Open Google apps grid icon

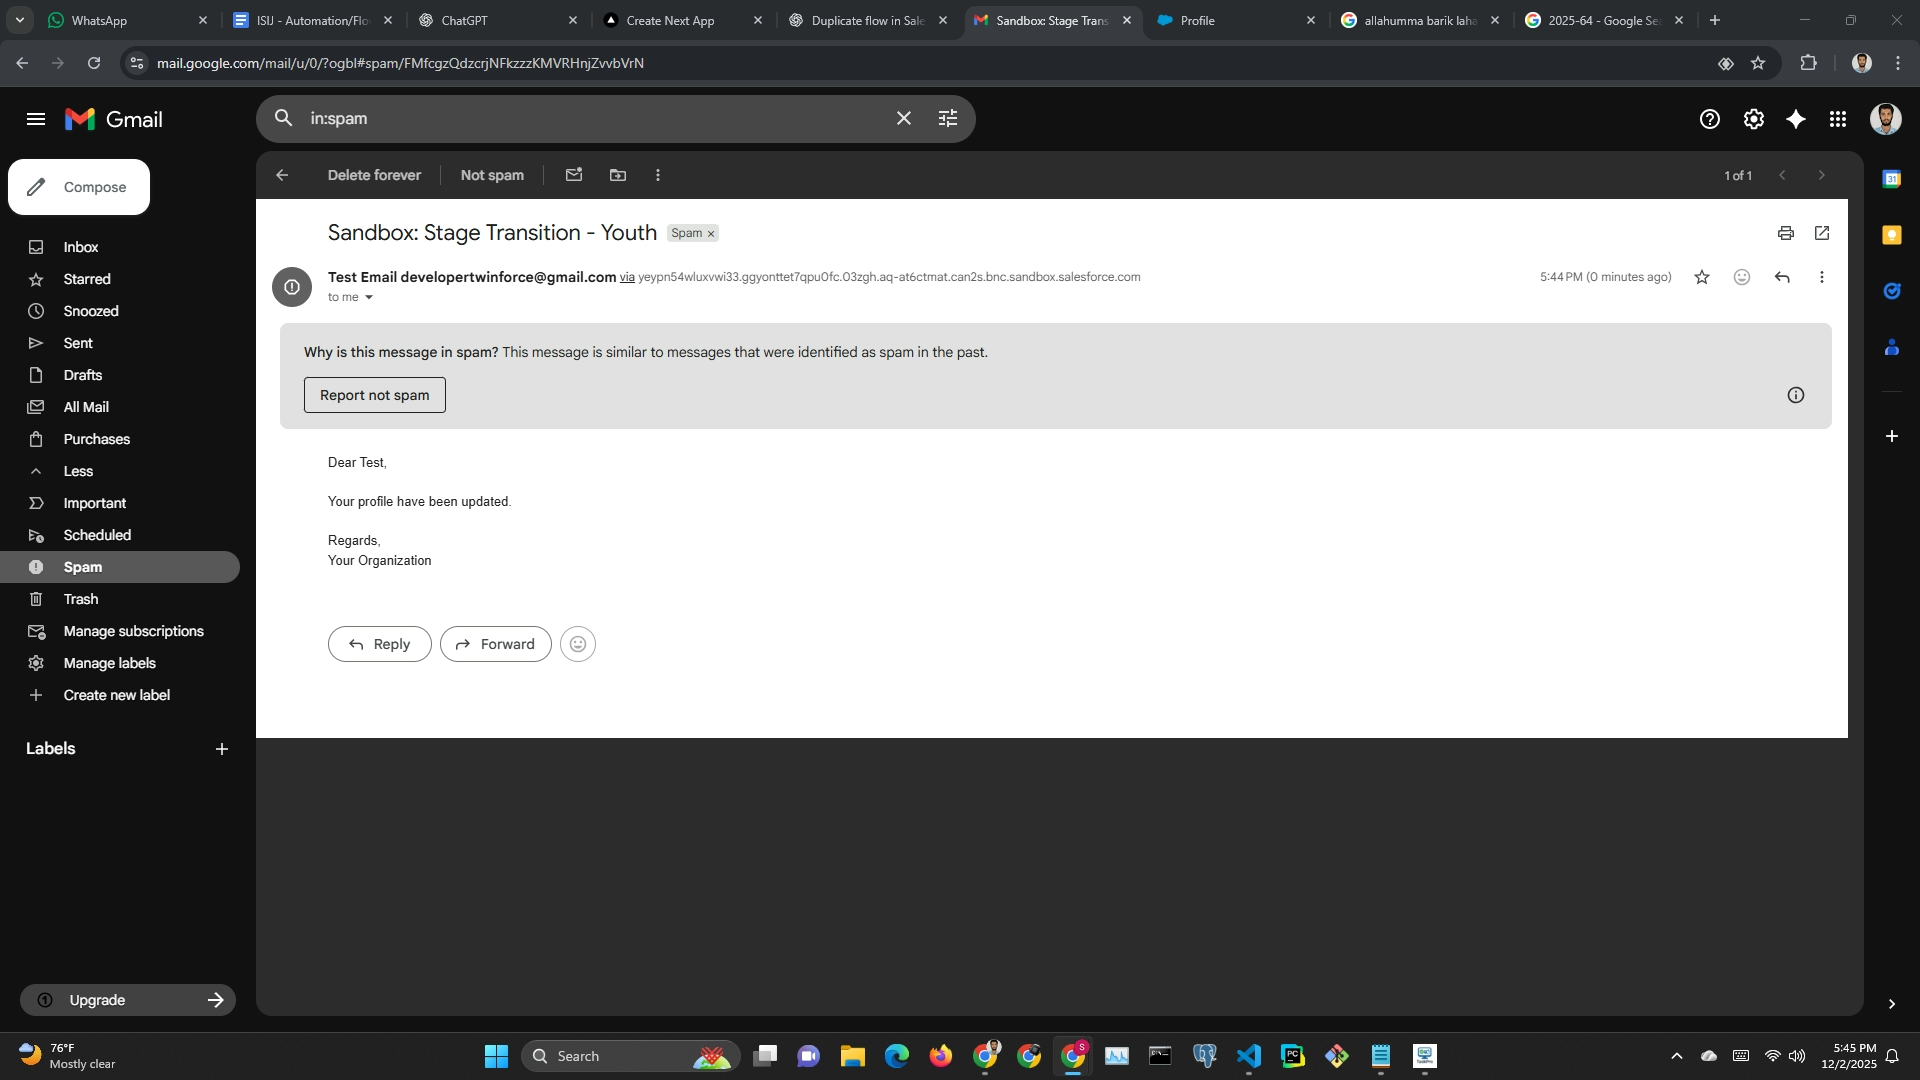1837,119
